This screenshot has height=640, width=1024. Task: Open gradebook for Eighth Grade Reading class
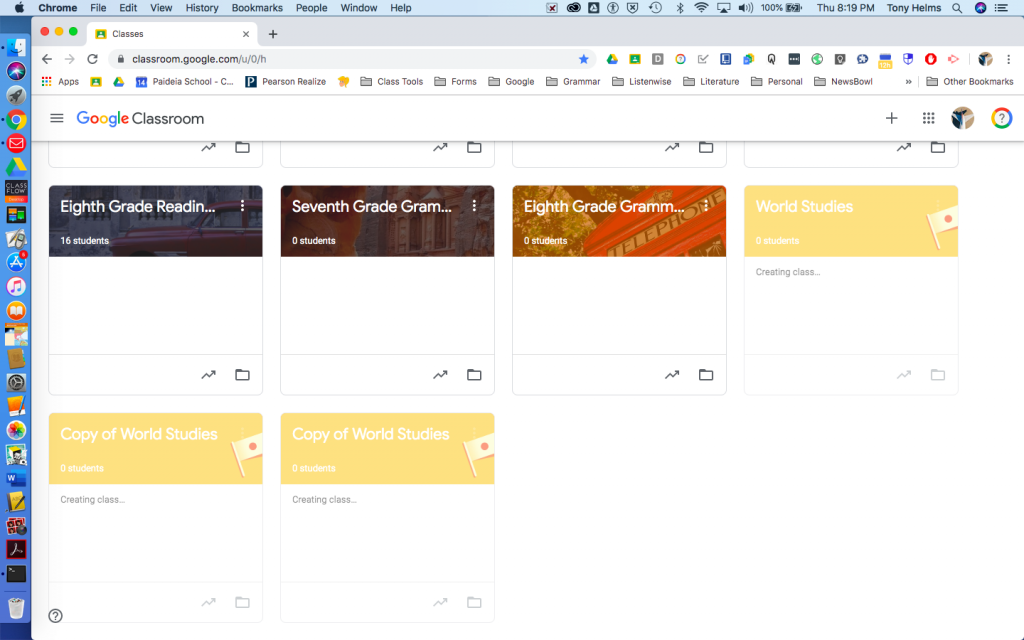pos(209,374)
